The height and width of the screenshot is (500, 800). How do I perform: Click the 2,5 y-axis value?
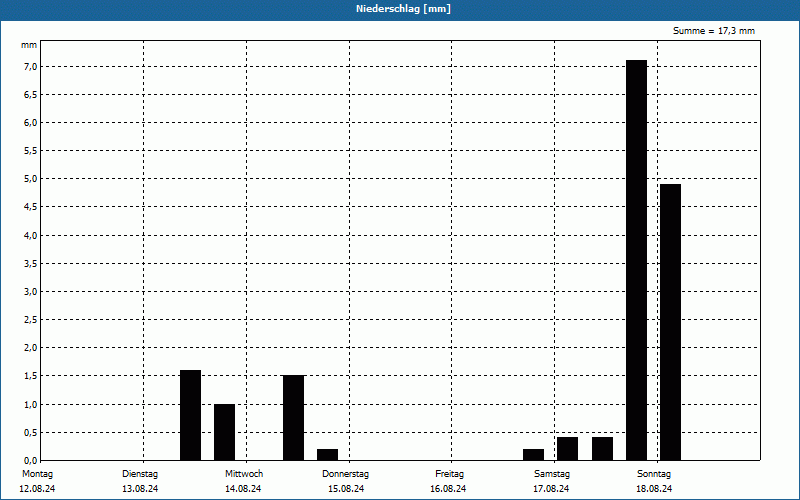30,319
